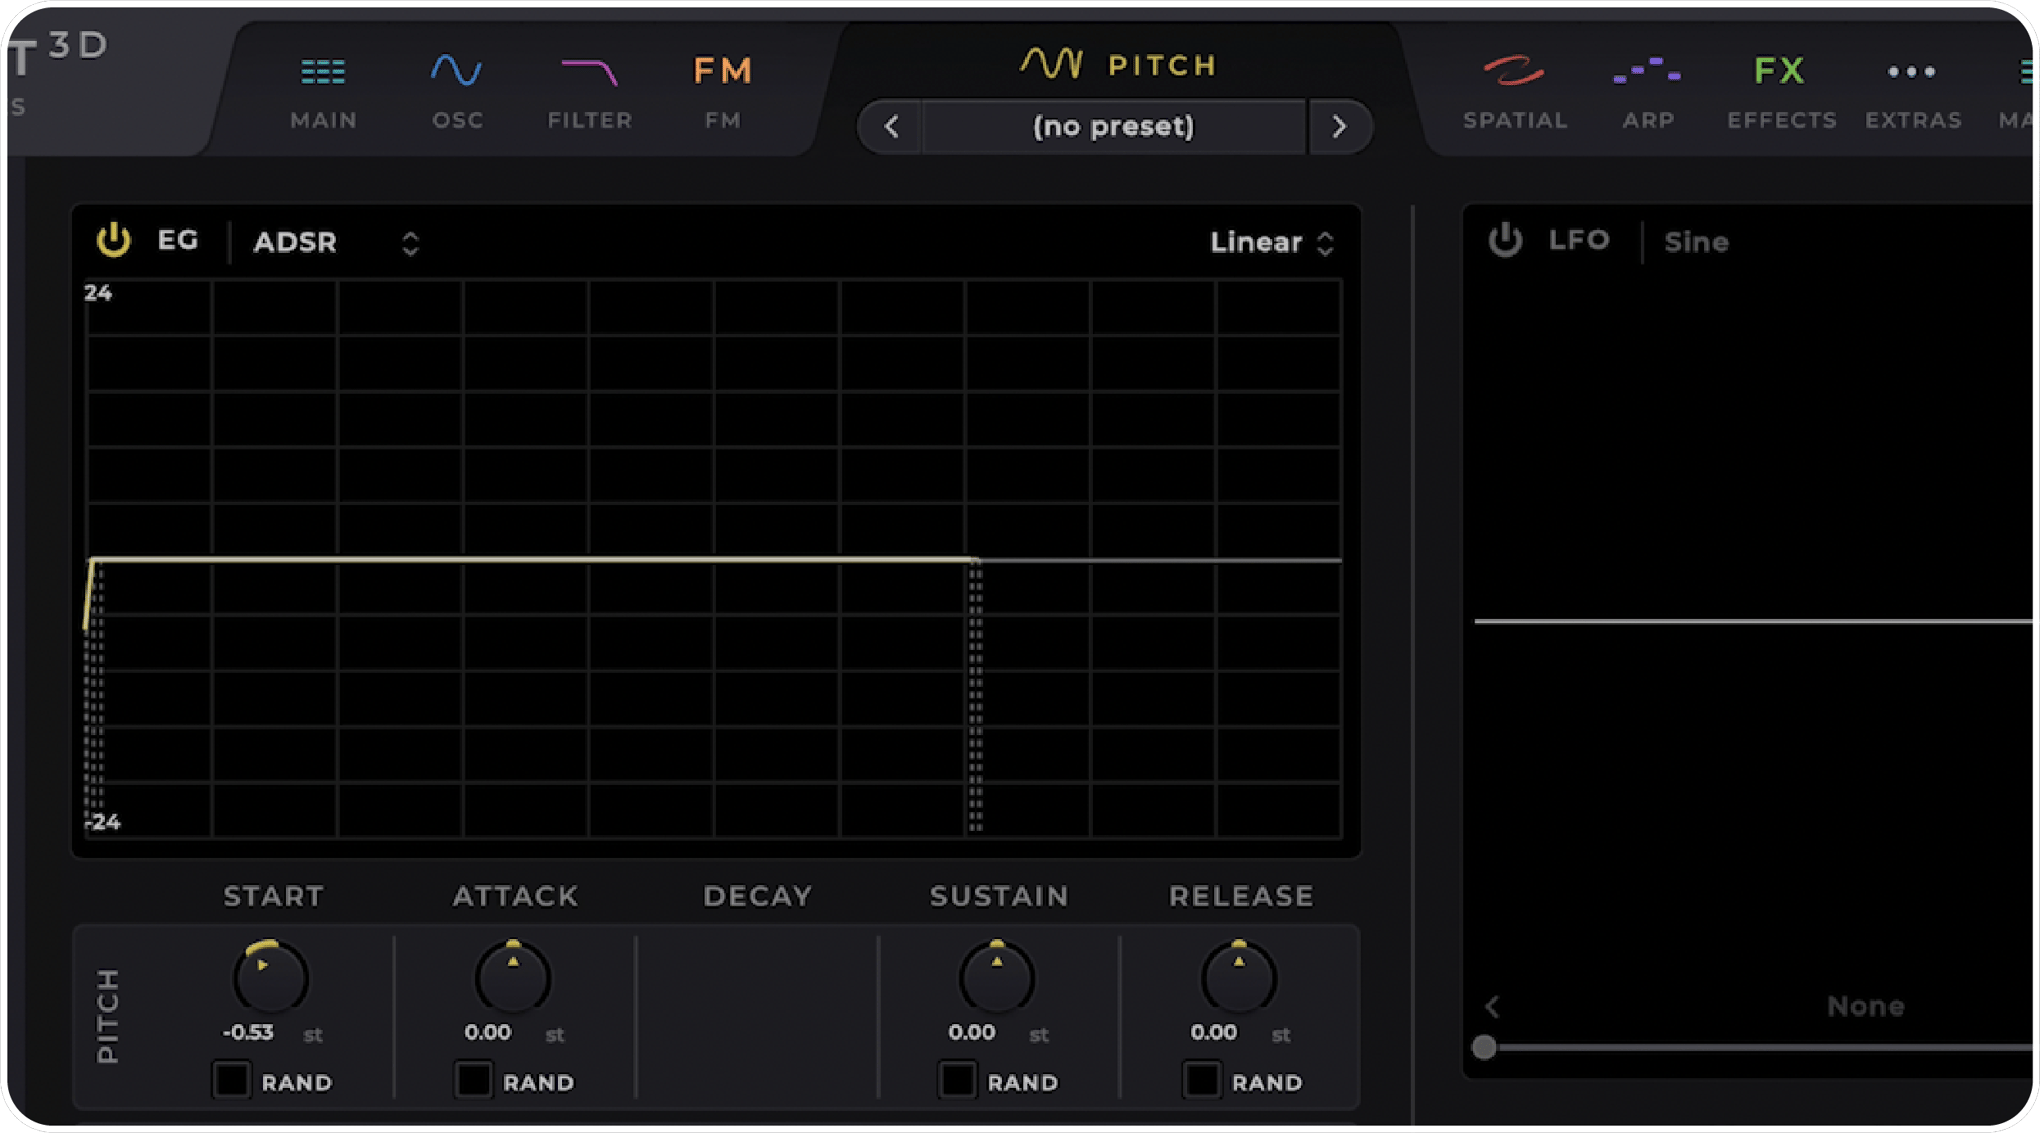Viewport: 2040px width, 1133px height.
Task: Click the previous preset arrow
Action: pos(890,127)
